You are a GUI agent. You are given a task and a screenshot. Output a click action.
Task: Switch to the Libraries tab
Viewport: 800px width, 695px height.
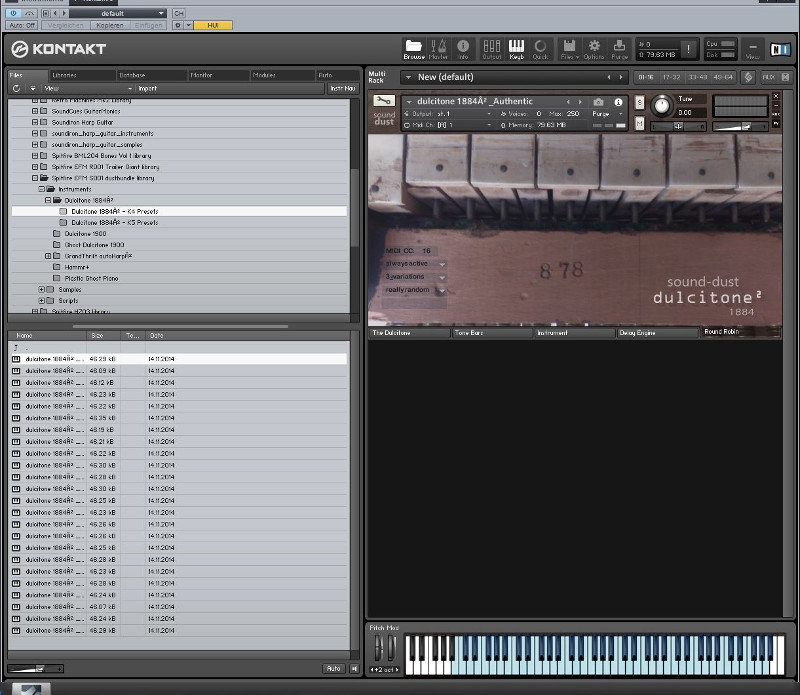pyautogui.click(x=82, y=75)
